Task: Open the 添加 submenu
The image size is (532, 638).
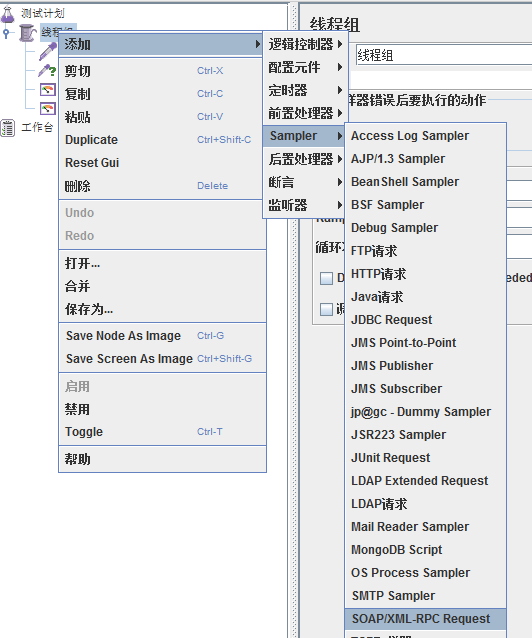Action: pyautogui.click(x=160, y=44)
